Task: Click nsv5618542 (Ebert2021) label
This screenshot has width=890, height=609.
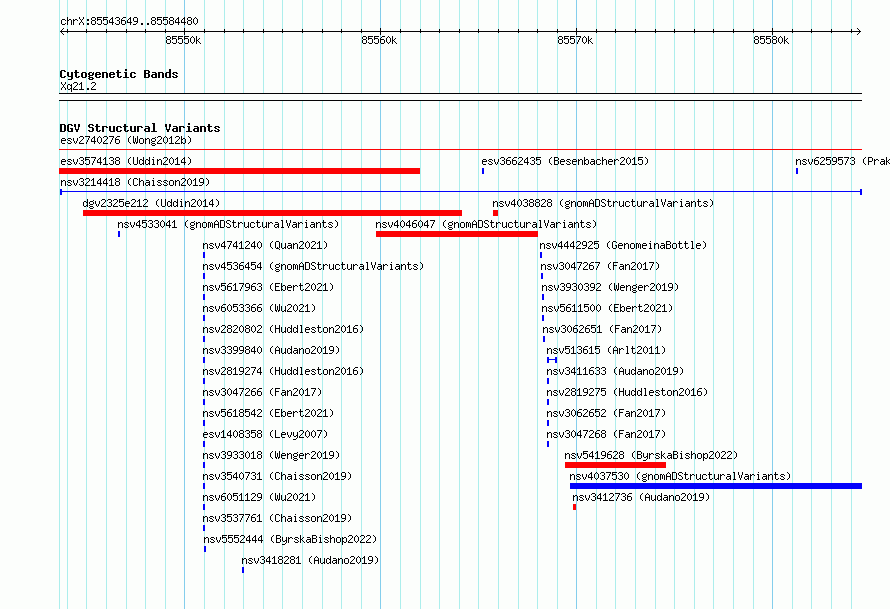Action: (x=268, y=413)
